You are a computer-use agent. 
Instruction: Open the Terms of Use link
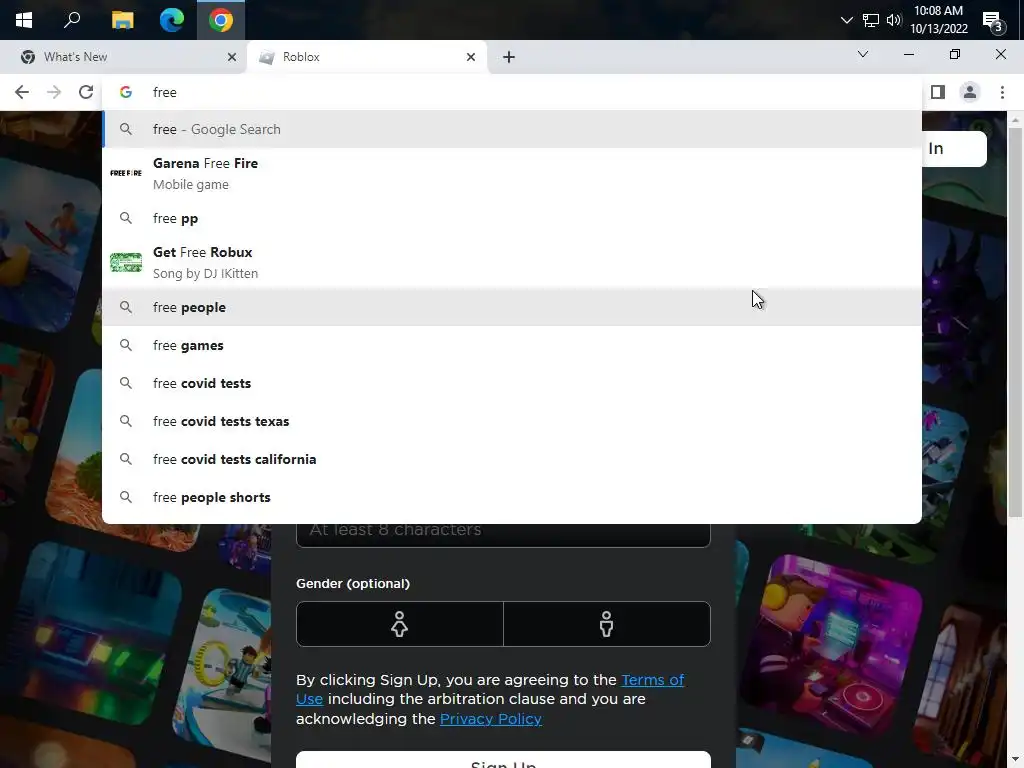(652, 680)
